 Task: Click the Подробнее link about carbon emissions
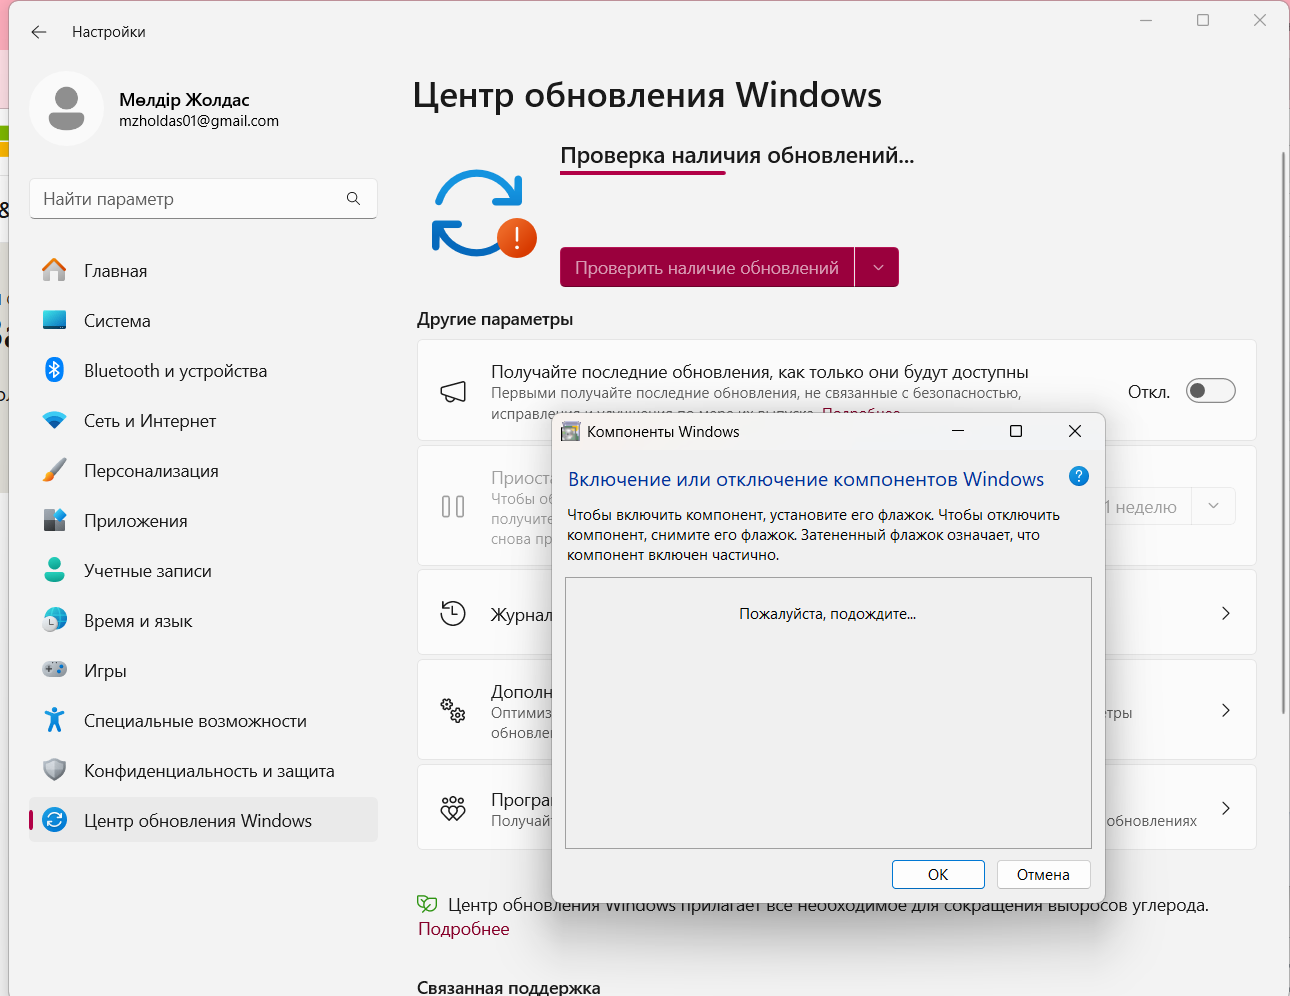point(464,929)
